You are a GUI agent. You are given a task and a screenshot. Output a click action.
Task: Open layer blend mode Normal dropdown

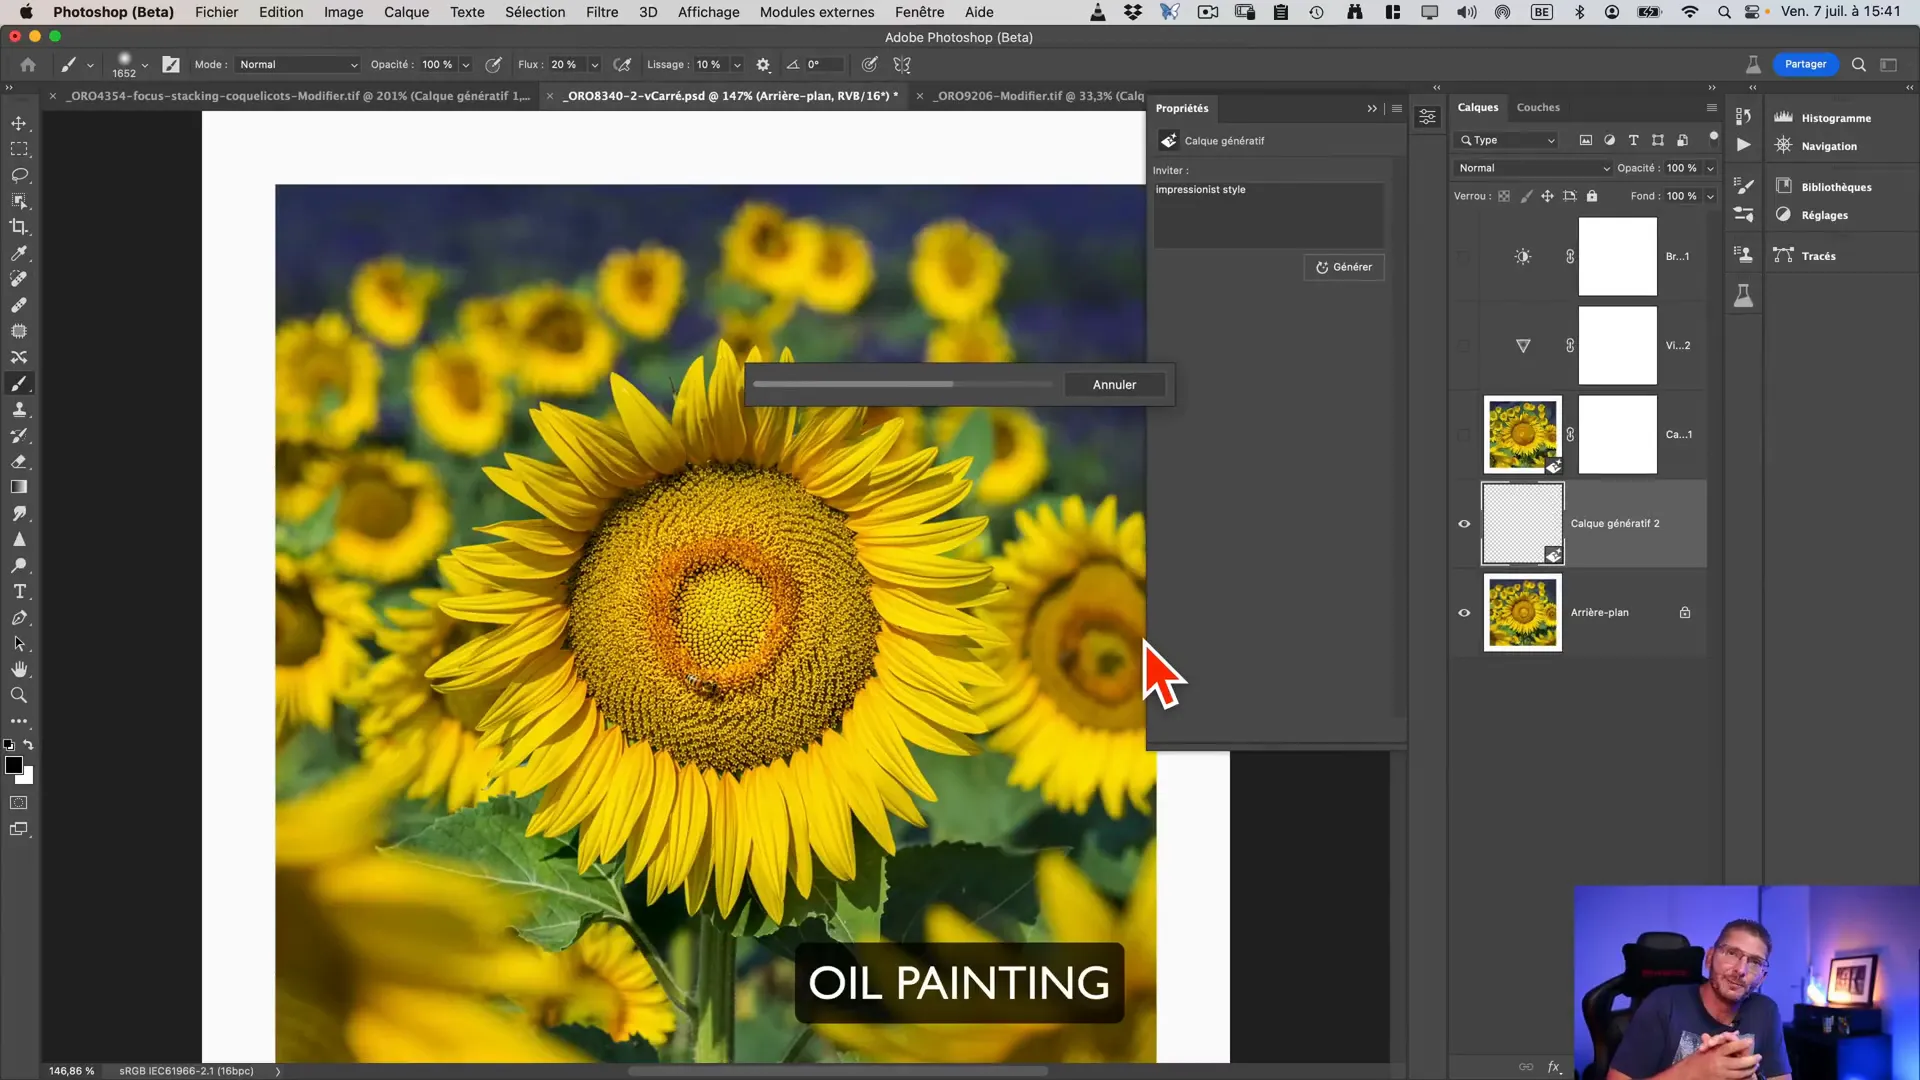pos(1533,168)
